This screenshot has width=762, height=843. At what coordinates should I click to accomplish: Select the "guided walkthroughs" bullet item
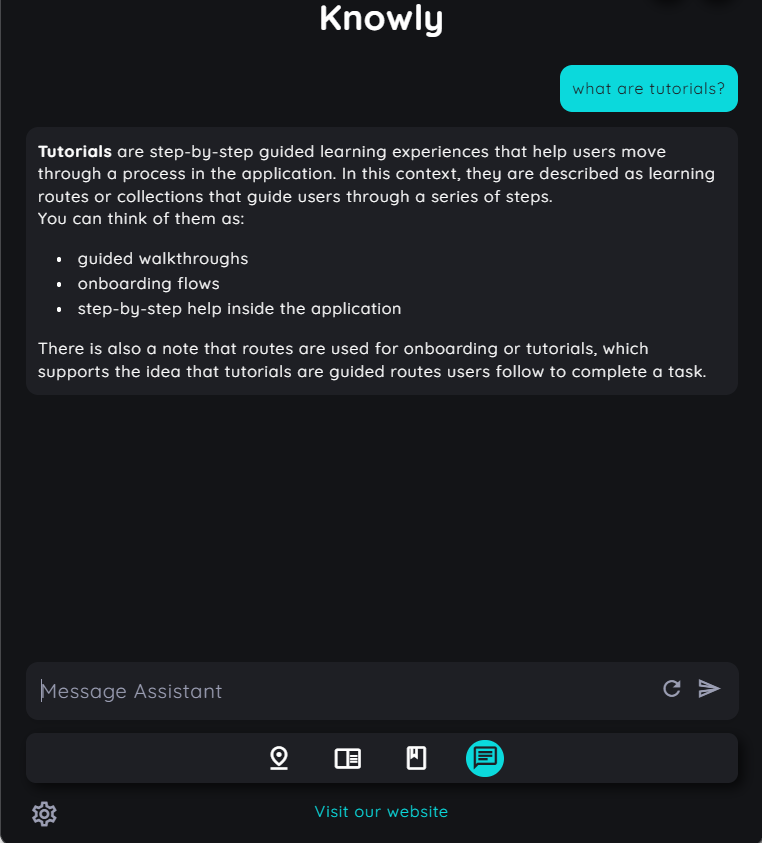click(163, 259)
